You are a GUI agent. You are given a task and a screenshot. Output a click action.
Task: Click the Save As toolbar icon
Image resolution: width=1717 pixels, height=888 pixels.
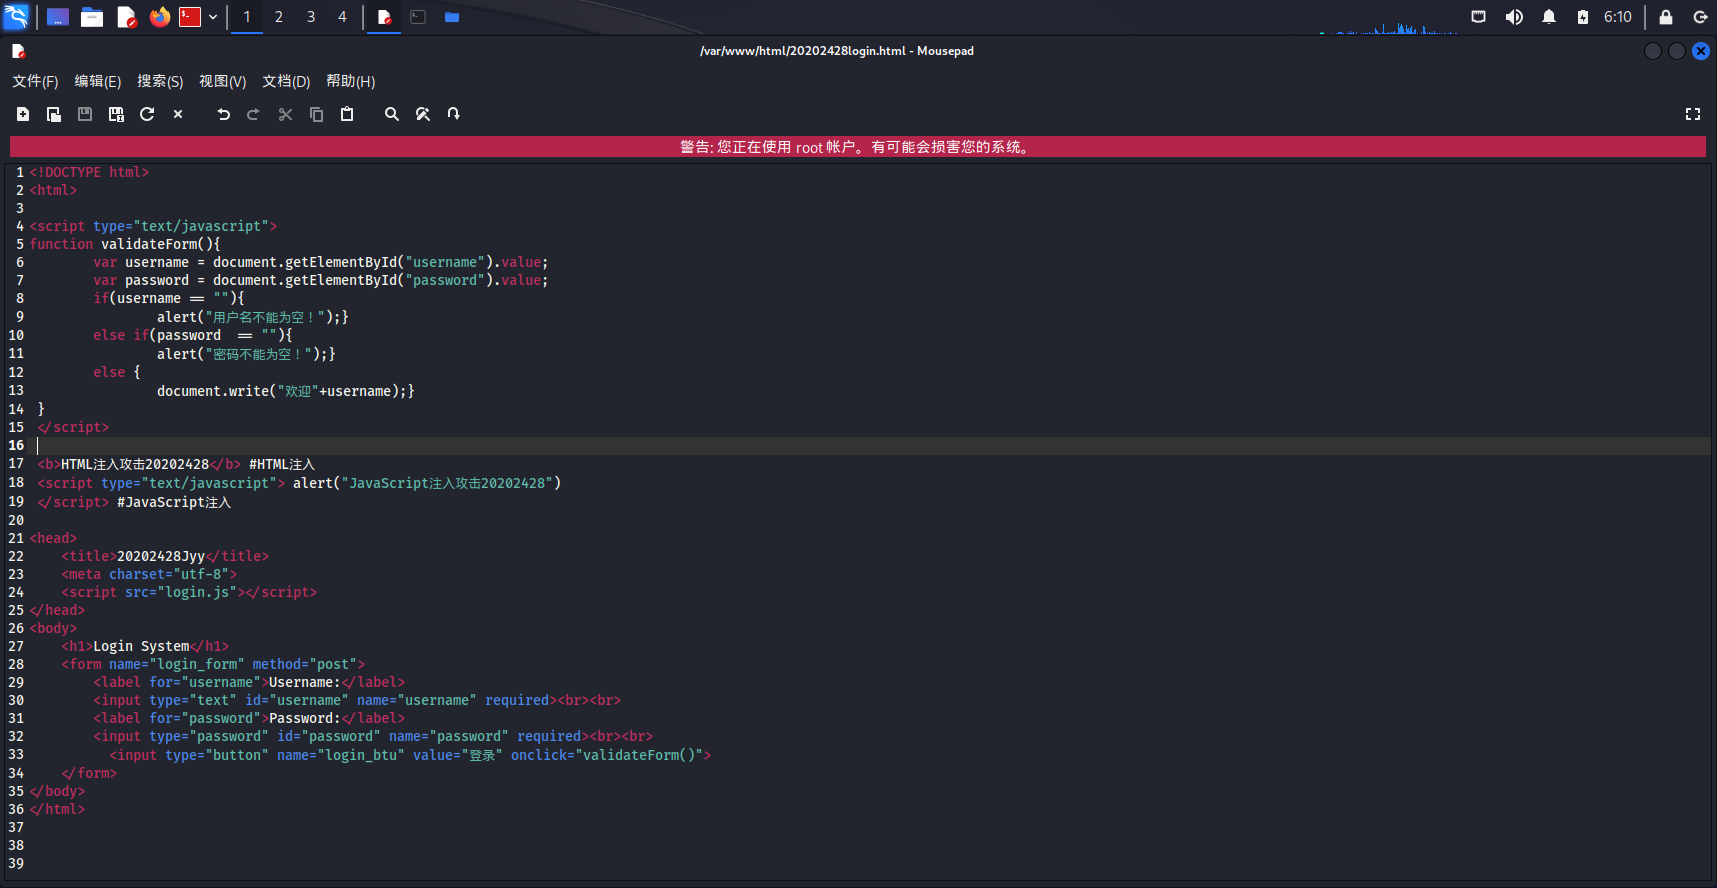[116, 114]
